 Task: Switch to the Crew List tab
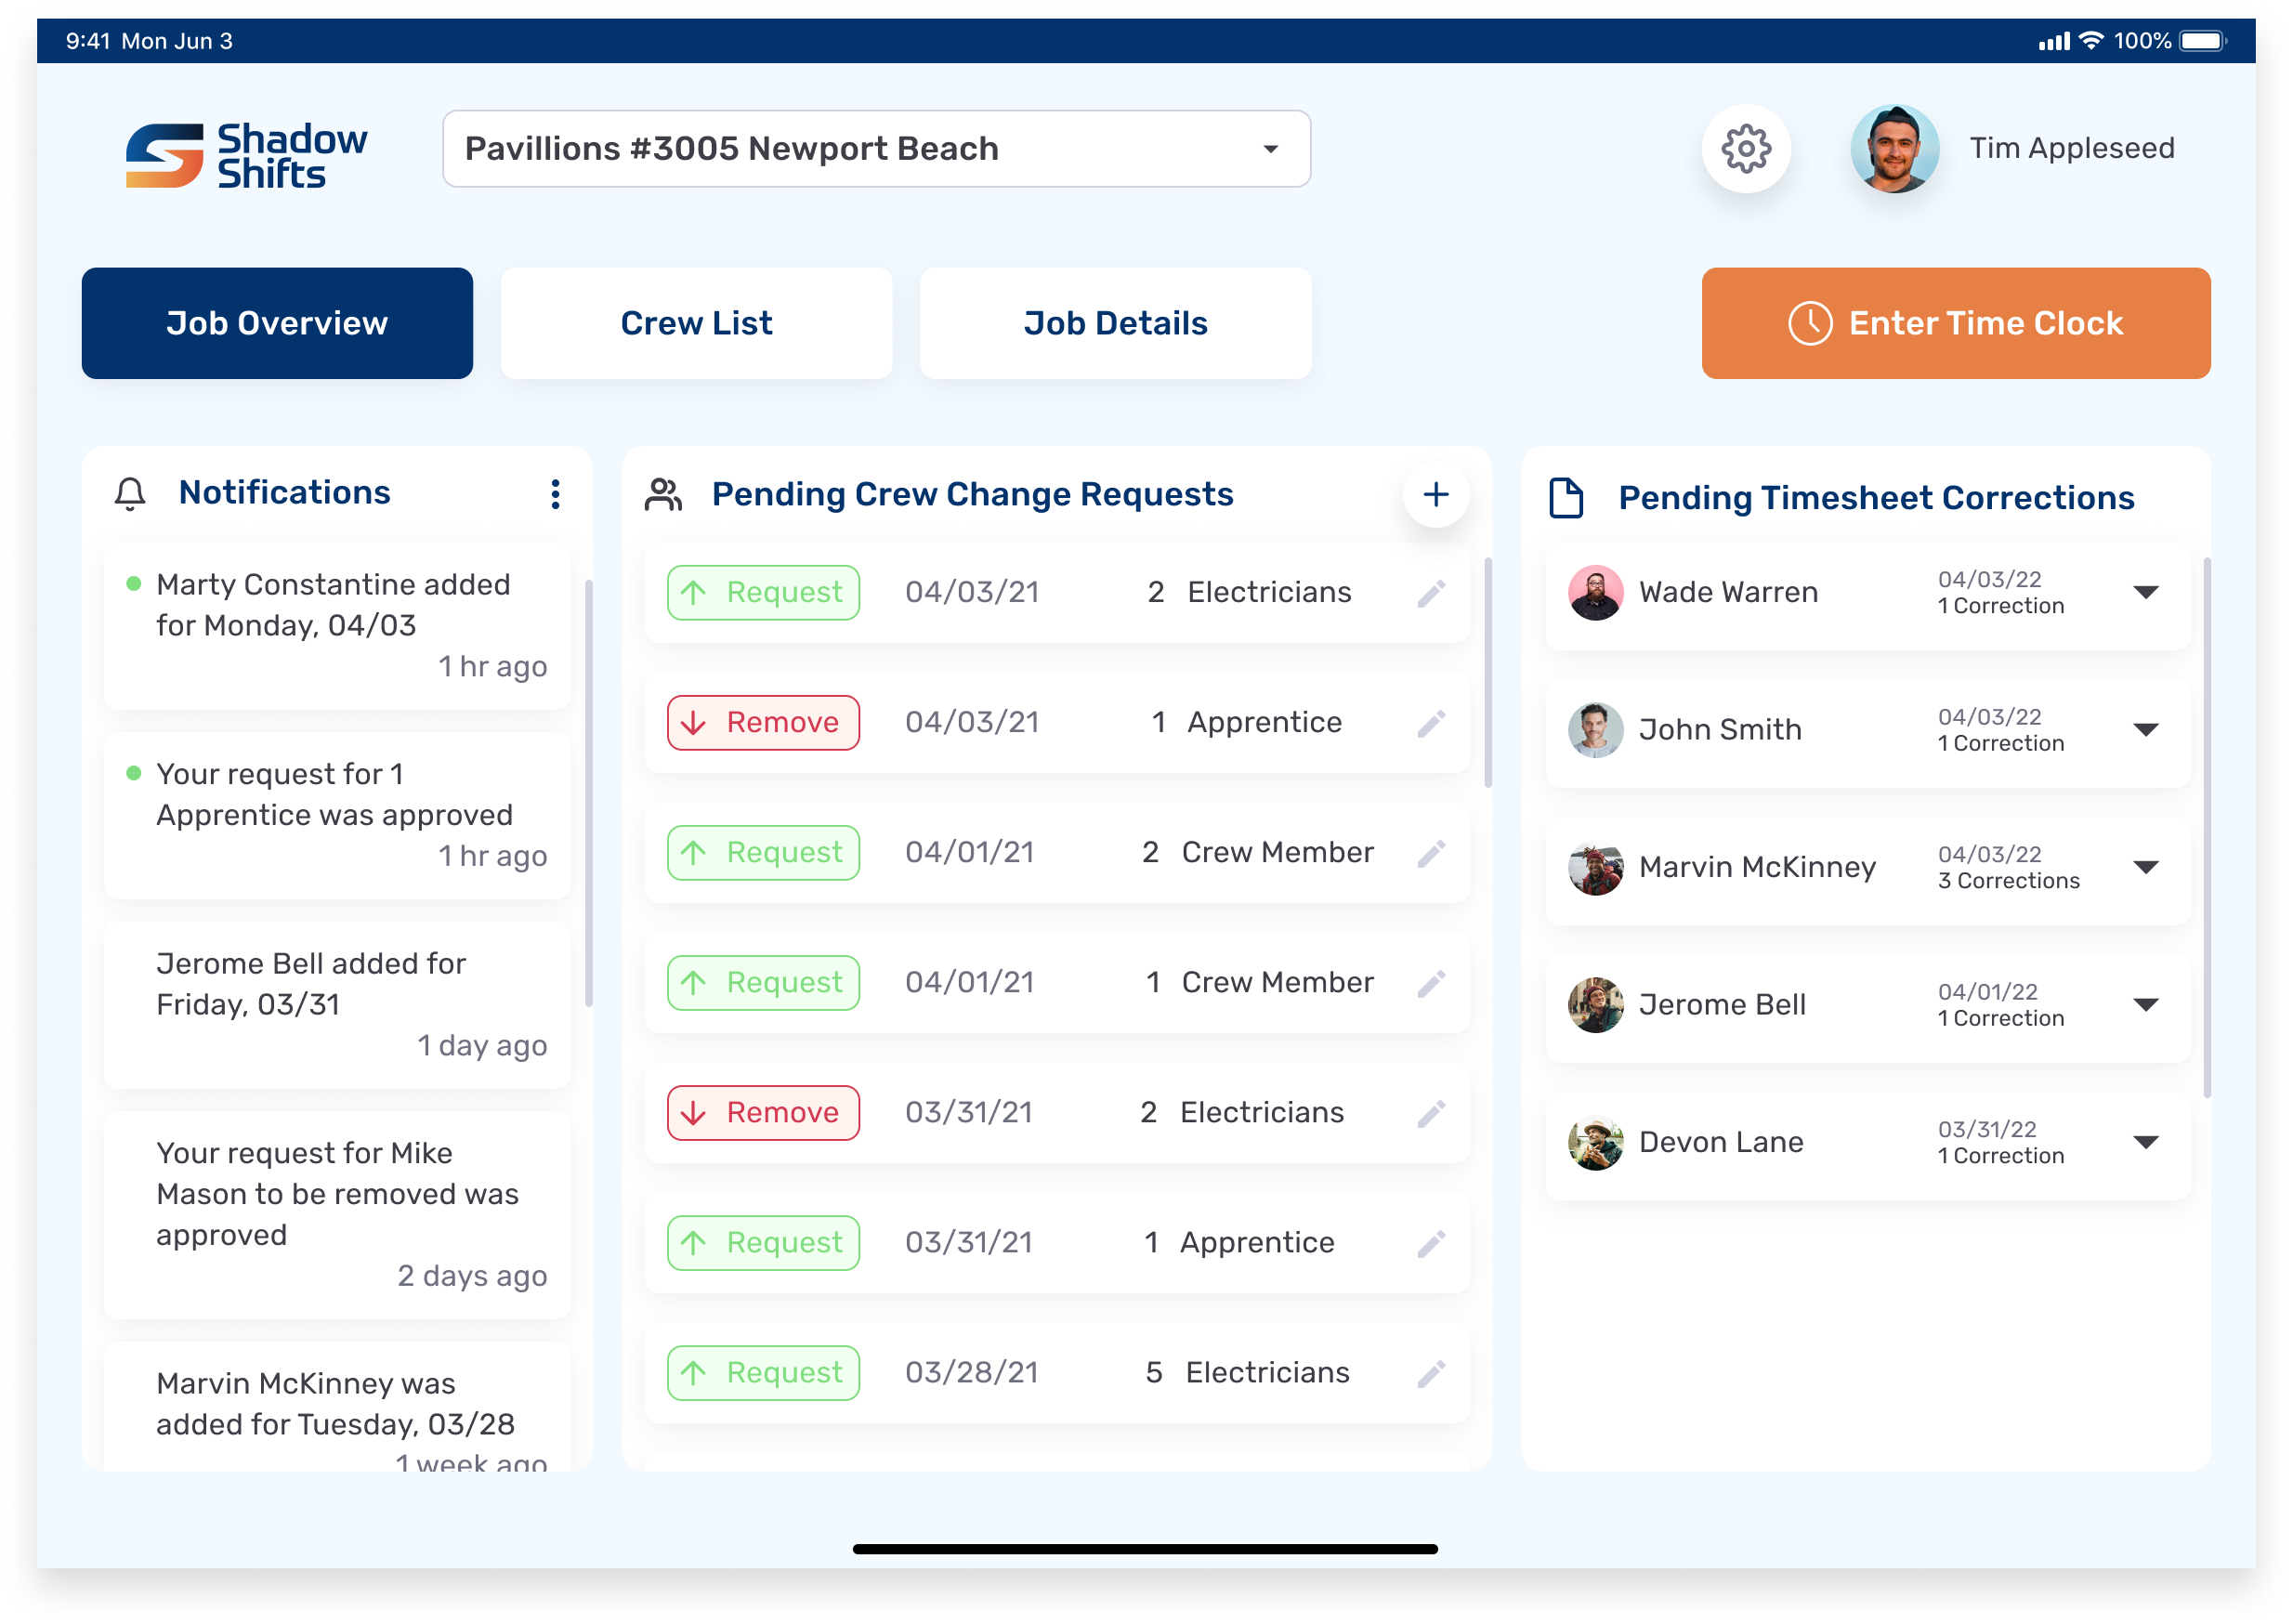click(696, 322)
